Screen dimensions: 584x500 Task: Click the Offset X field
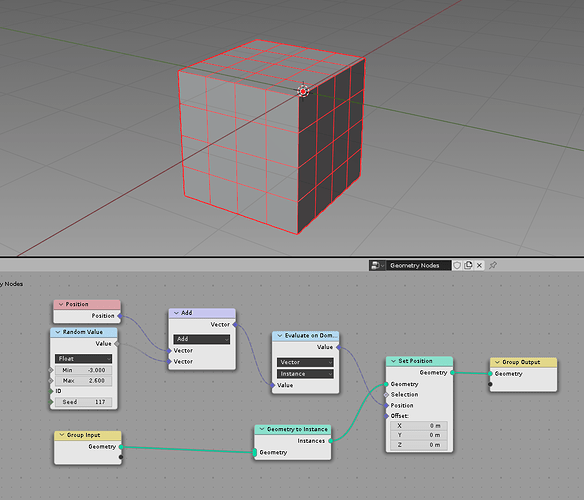pos(419,425)
